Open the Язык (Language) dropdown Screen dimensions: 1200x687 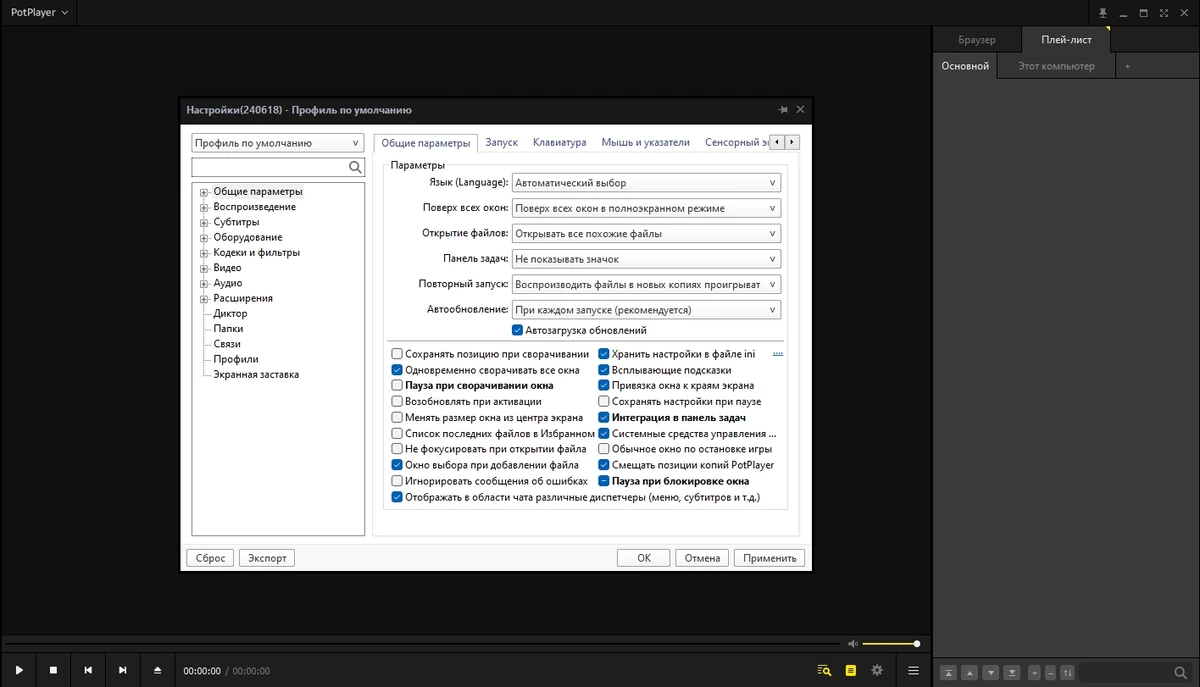point(646,183)
